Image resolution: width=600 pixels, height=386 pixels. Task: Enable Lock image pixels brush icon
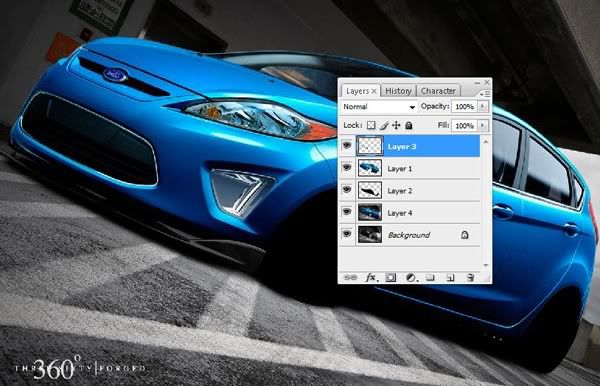point(384,125)
